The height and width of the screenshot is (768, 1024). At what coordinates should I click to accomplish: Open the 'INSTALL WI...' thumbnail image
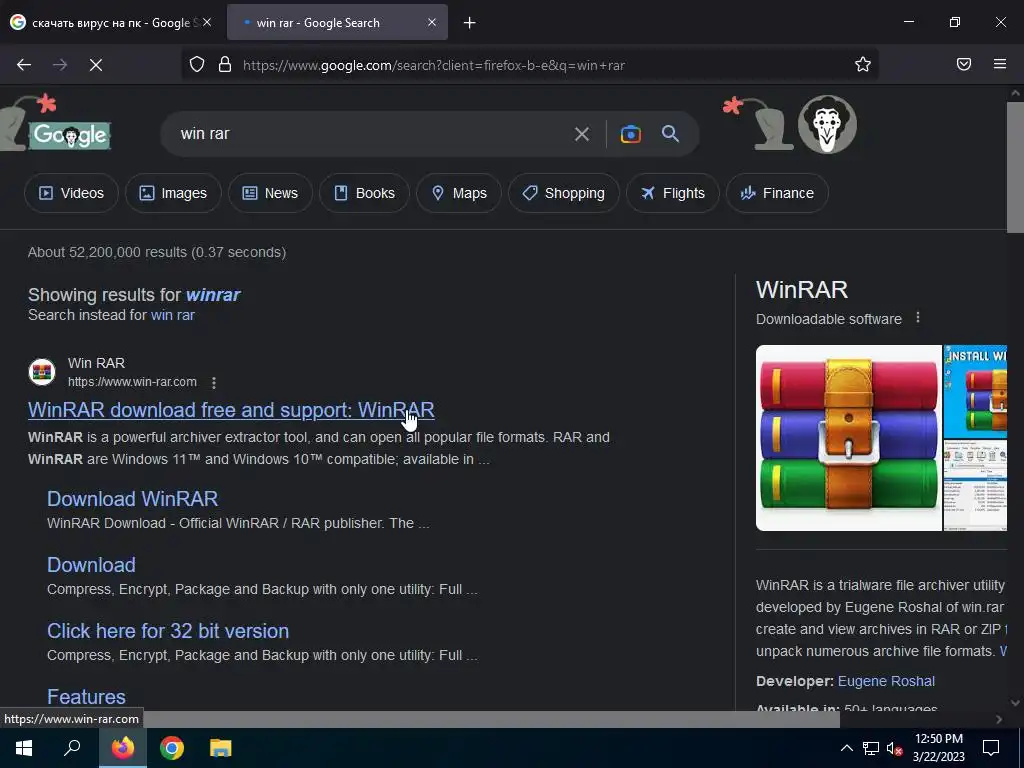pyautogui.click(x=975, y=391)
